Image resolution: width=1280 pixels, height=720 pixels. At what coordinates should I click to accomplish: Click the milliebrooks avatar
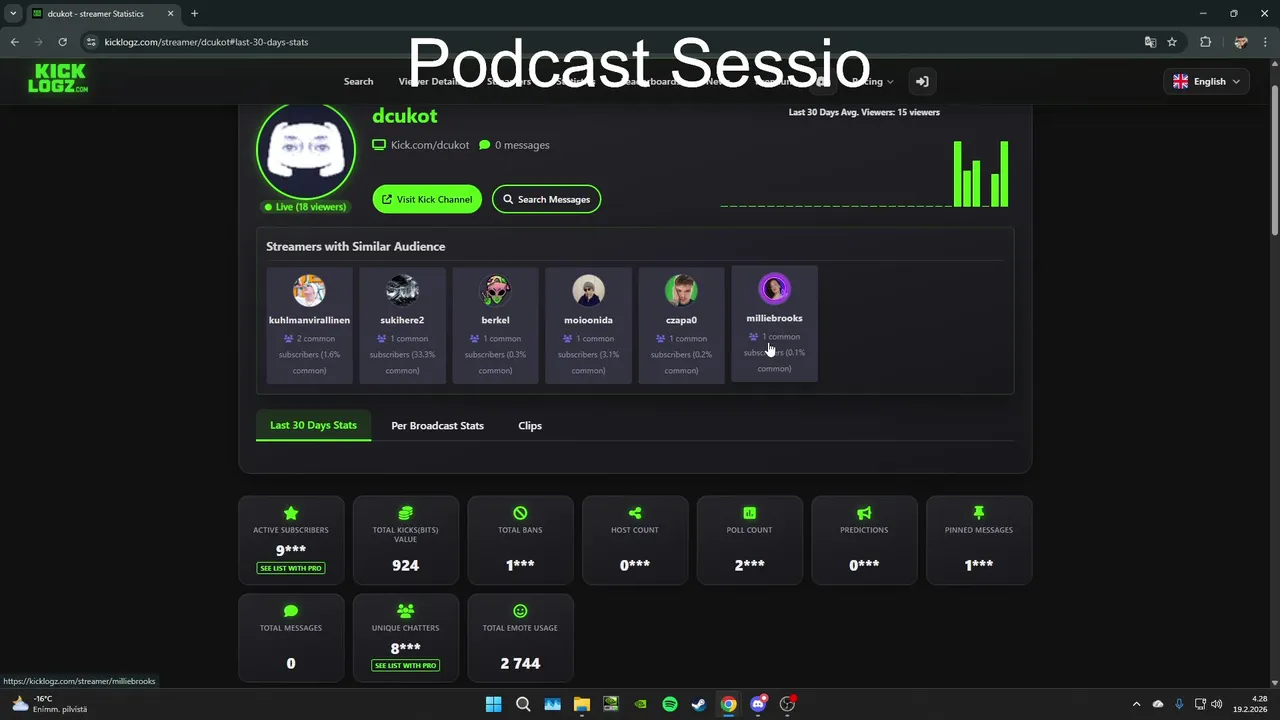pos(774,288)
